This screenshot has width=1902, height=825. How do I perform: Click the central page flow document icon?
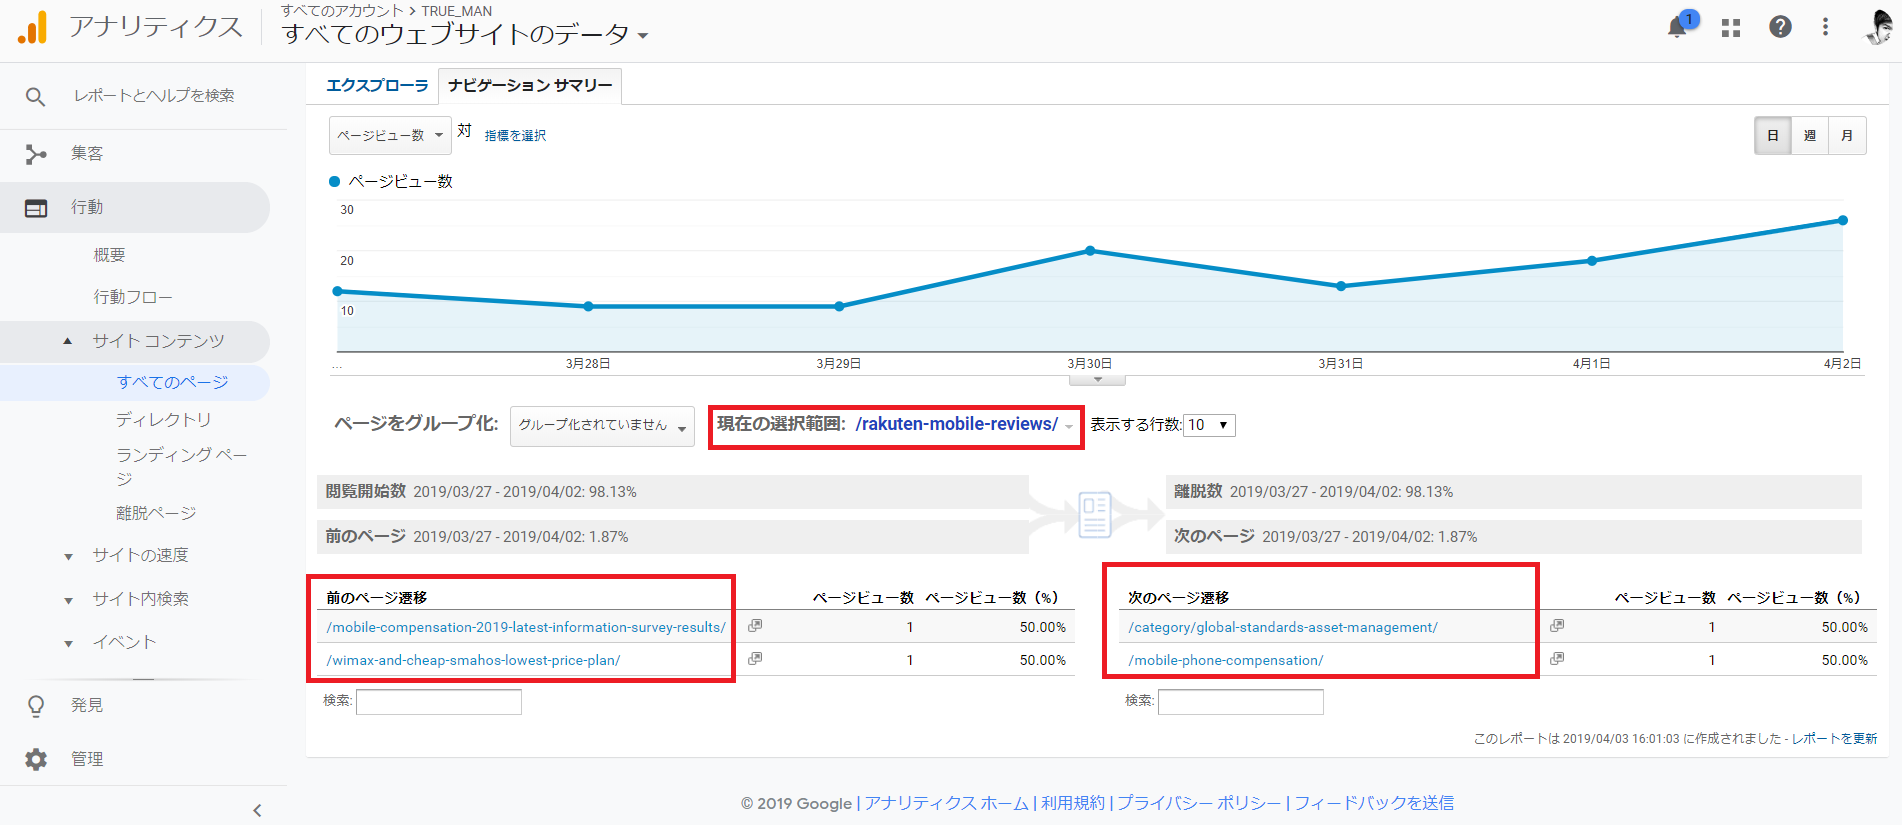1095,514
